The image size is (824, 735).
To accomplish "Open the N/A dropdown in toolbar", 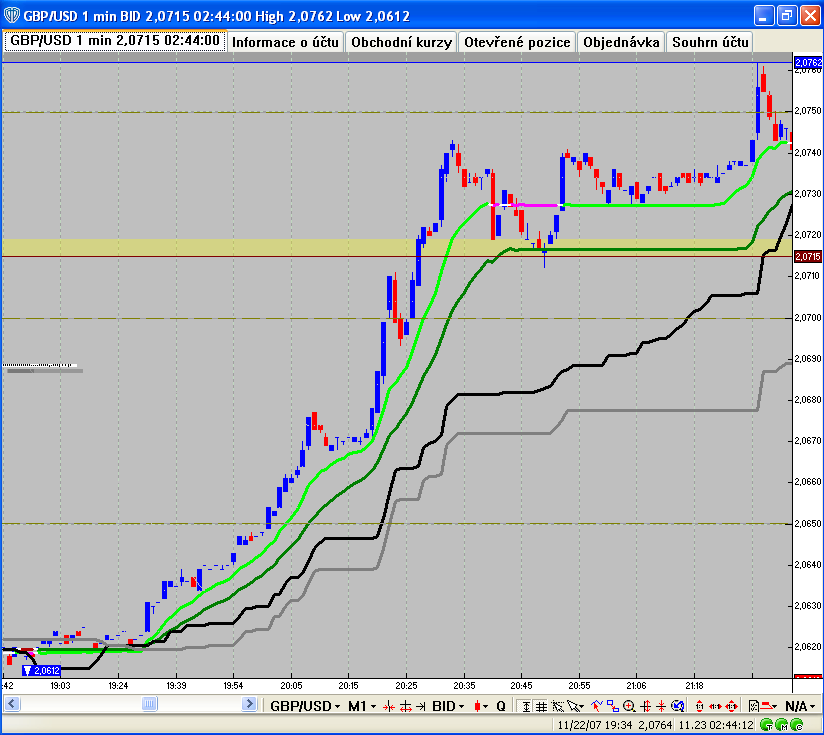I will pos(800,706).
